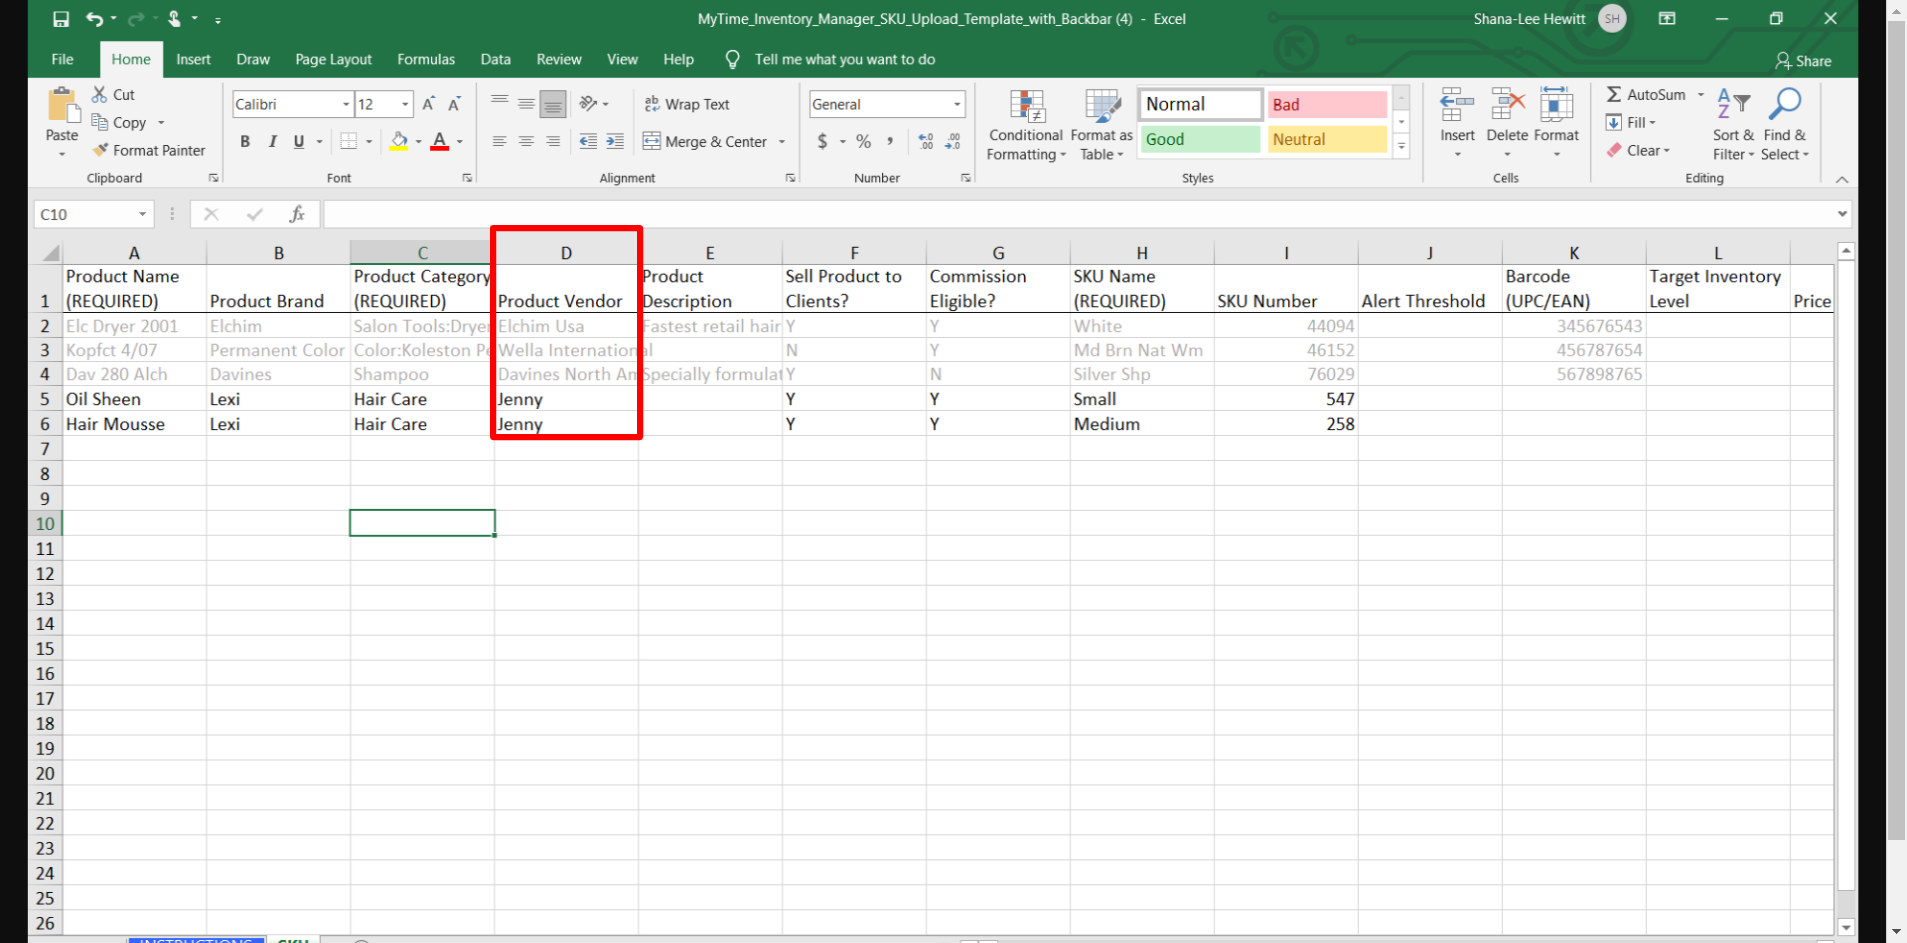Set middle vertical alignment
The image size is (1907, 943).
click(526, 103)
